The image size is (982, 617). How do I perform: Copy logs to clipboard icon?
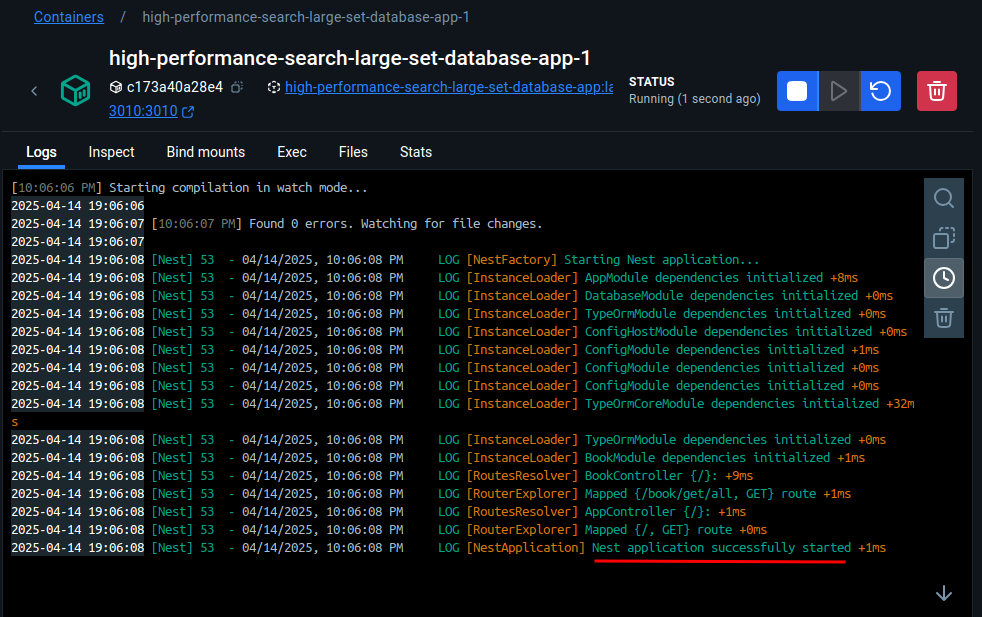[x=944, y=238]
